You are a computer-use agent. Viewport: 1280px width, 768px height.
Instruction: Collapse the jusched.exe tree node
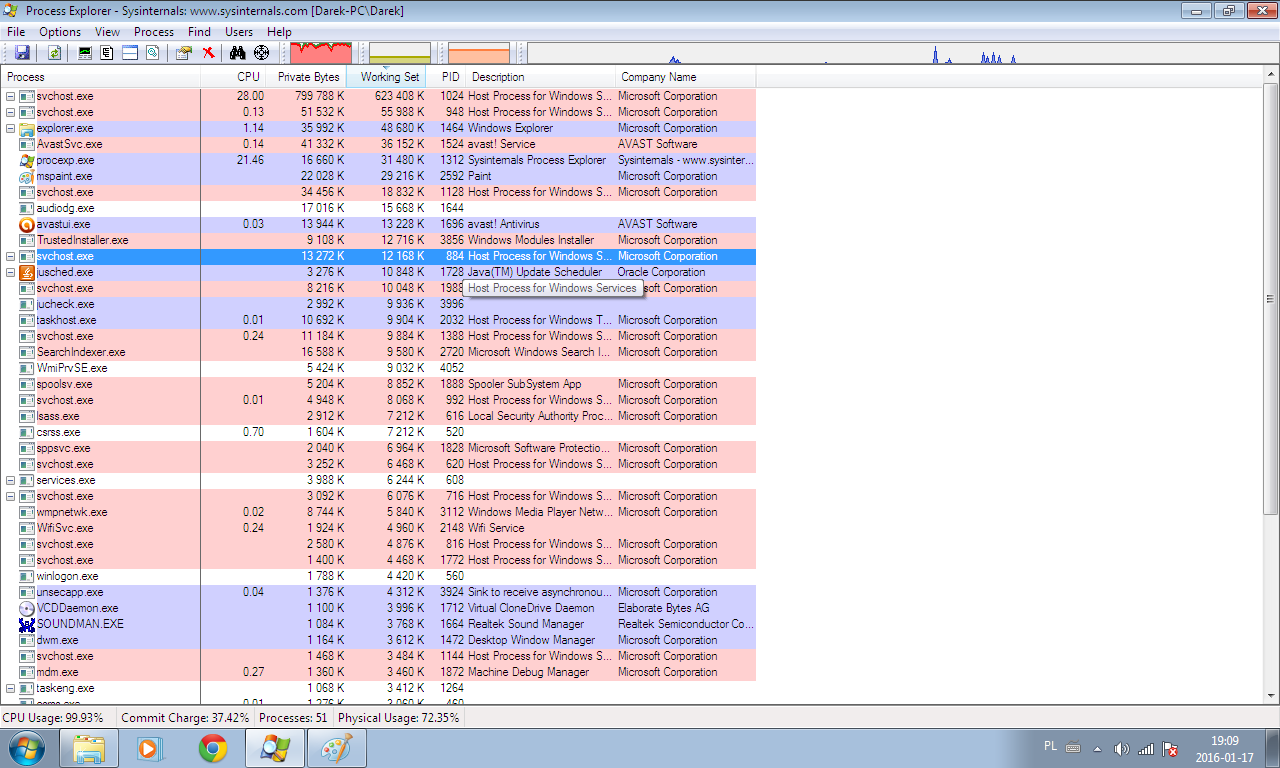point(11,272)
